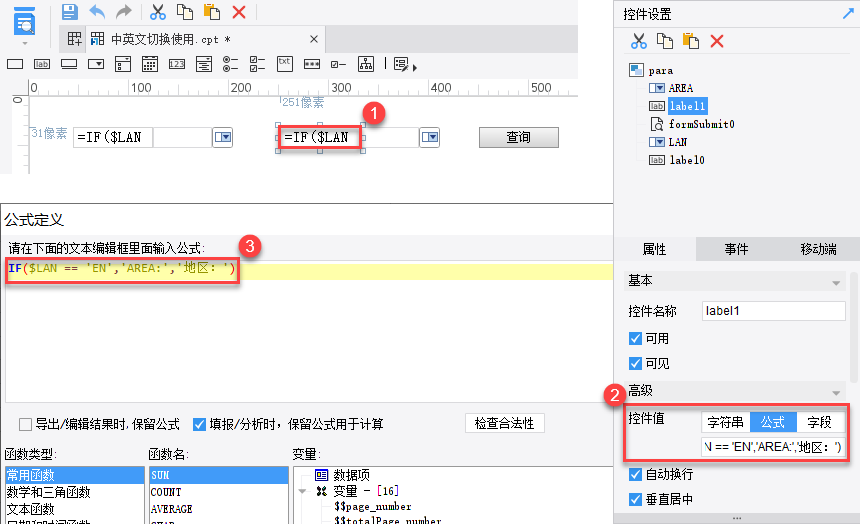Select label1 in the widget tree
This screenshot has height=524, width=860.
point(688,106)
